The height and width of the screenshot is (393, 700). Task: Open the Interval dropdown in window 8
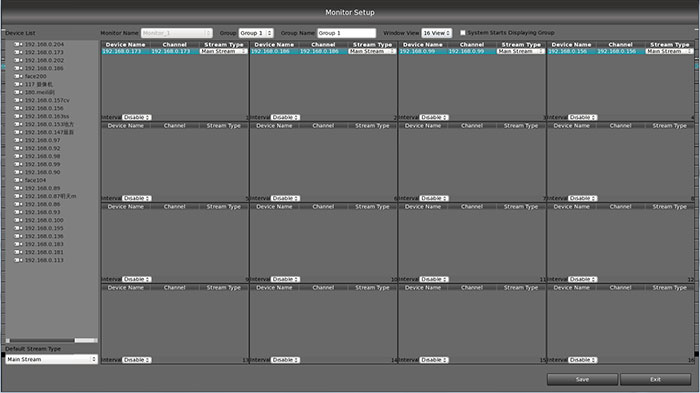[583, 198]
